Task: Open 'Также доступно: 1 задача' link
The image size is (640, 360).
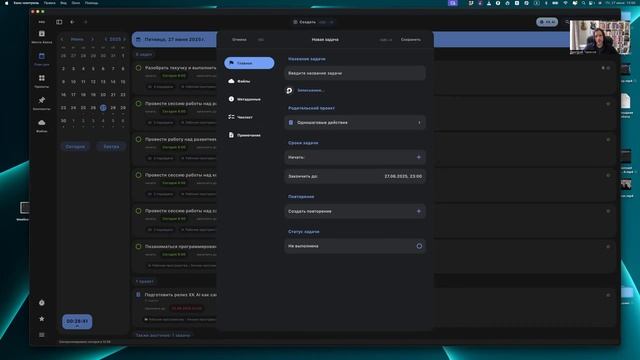Action: tap(163, 335)
